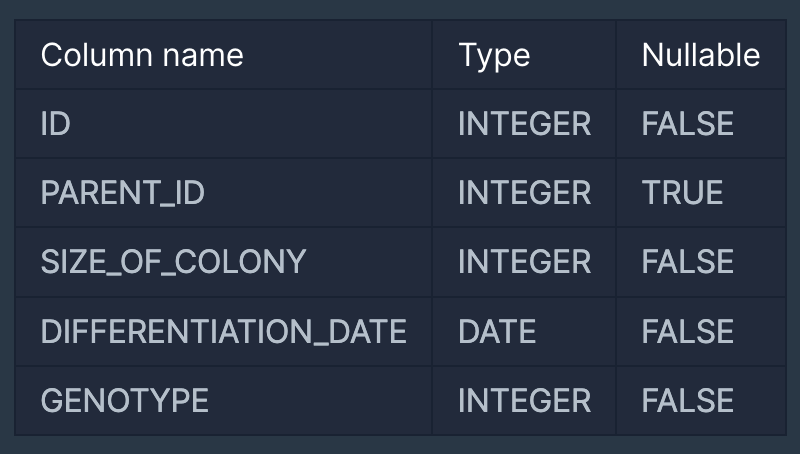Click the 'Nullable' column header
The width and height of the screenshot is (800, 454).
(x=700, y=54)
